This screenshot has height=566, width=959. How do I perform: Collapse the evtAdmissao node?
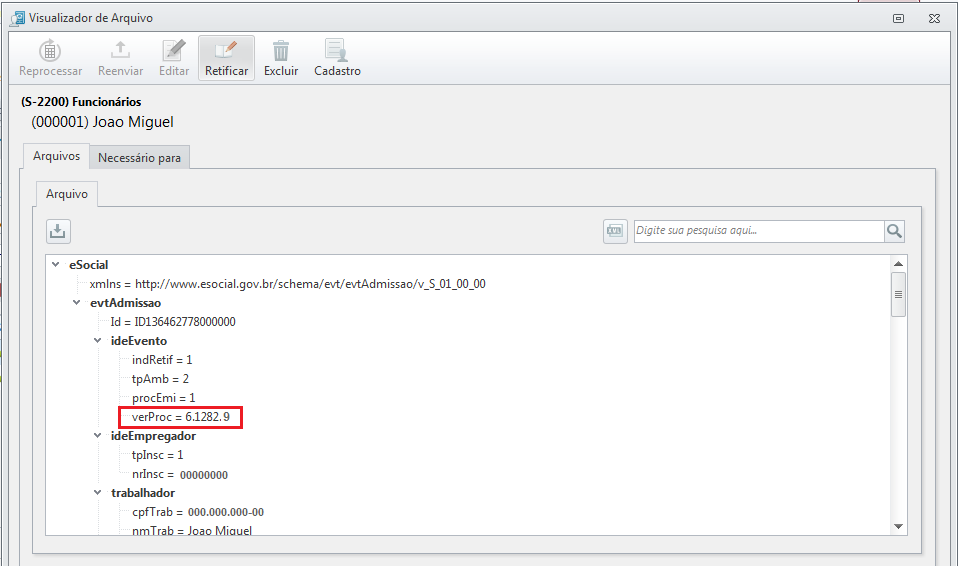tap(76, 302)
